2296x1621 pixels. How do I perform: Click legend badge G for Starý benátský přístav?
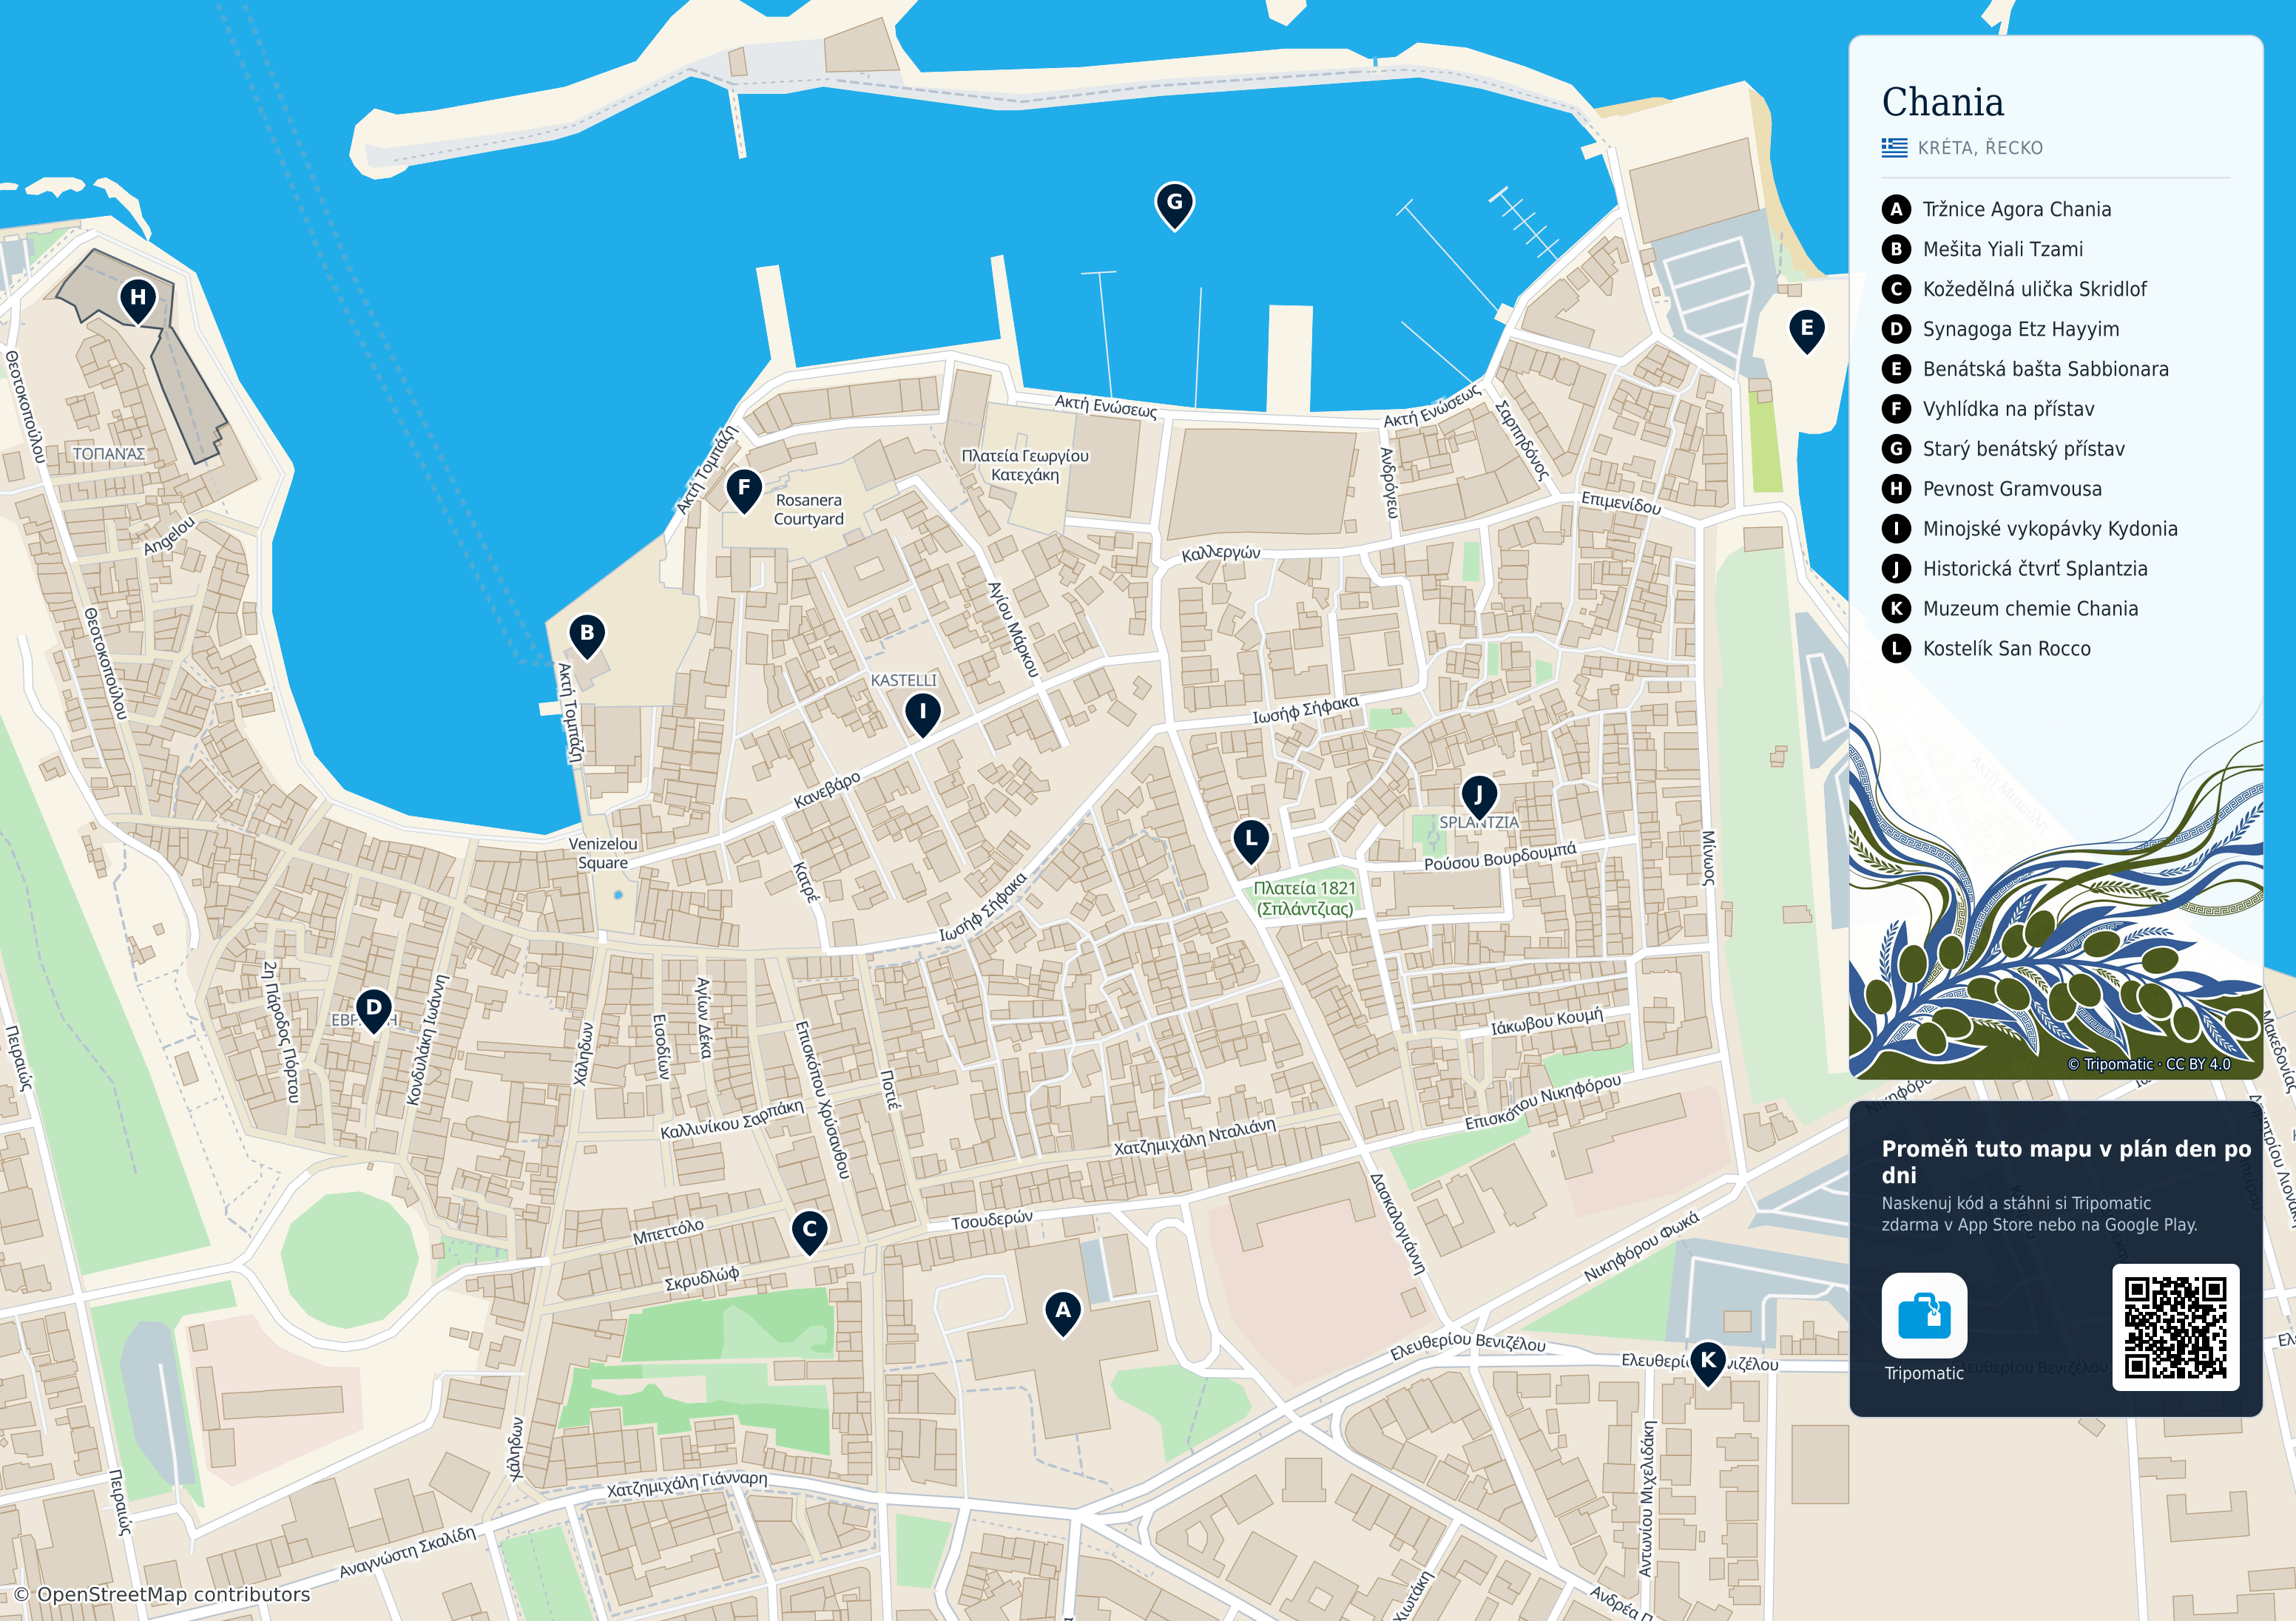pos(1896,449)
